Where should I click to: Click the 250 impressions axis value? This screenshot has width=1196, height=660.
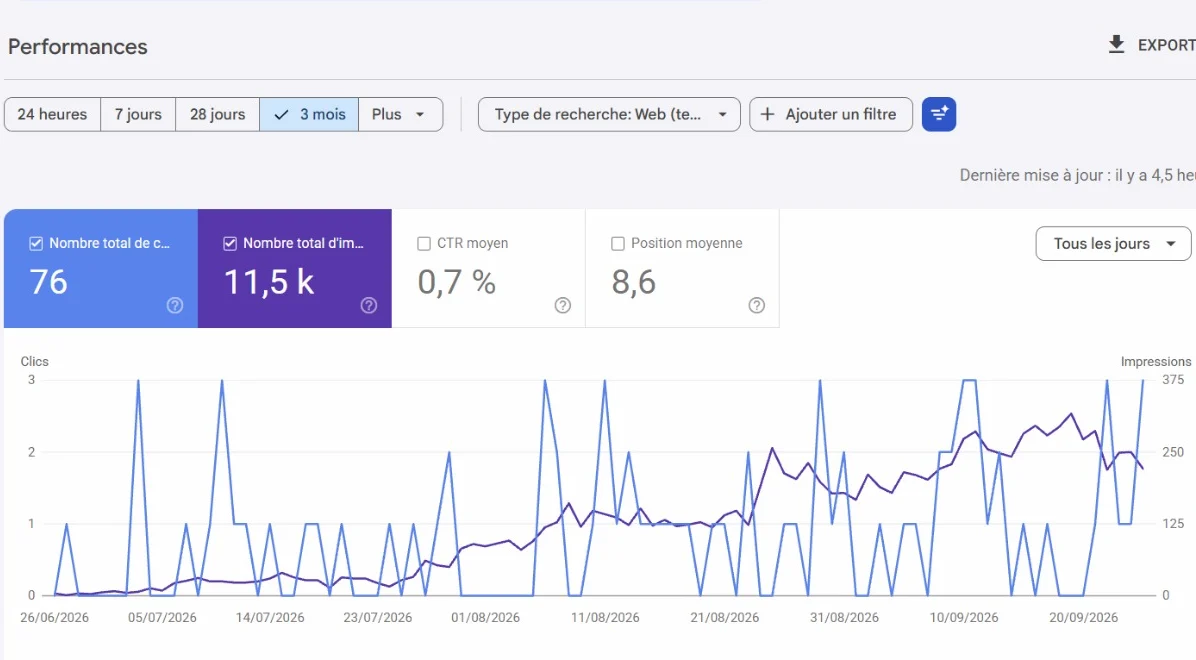(1172, 452)
